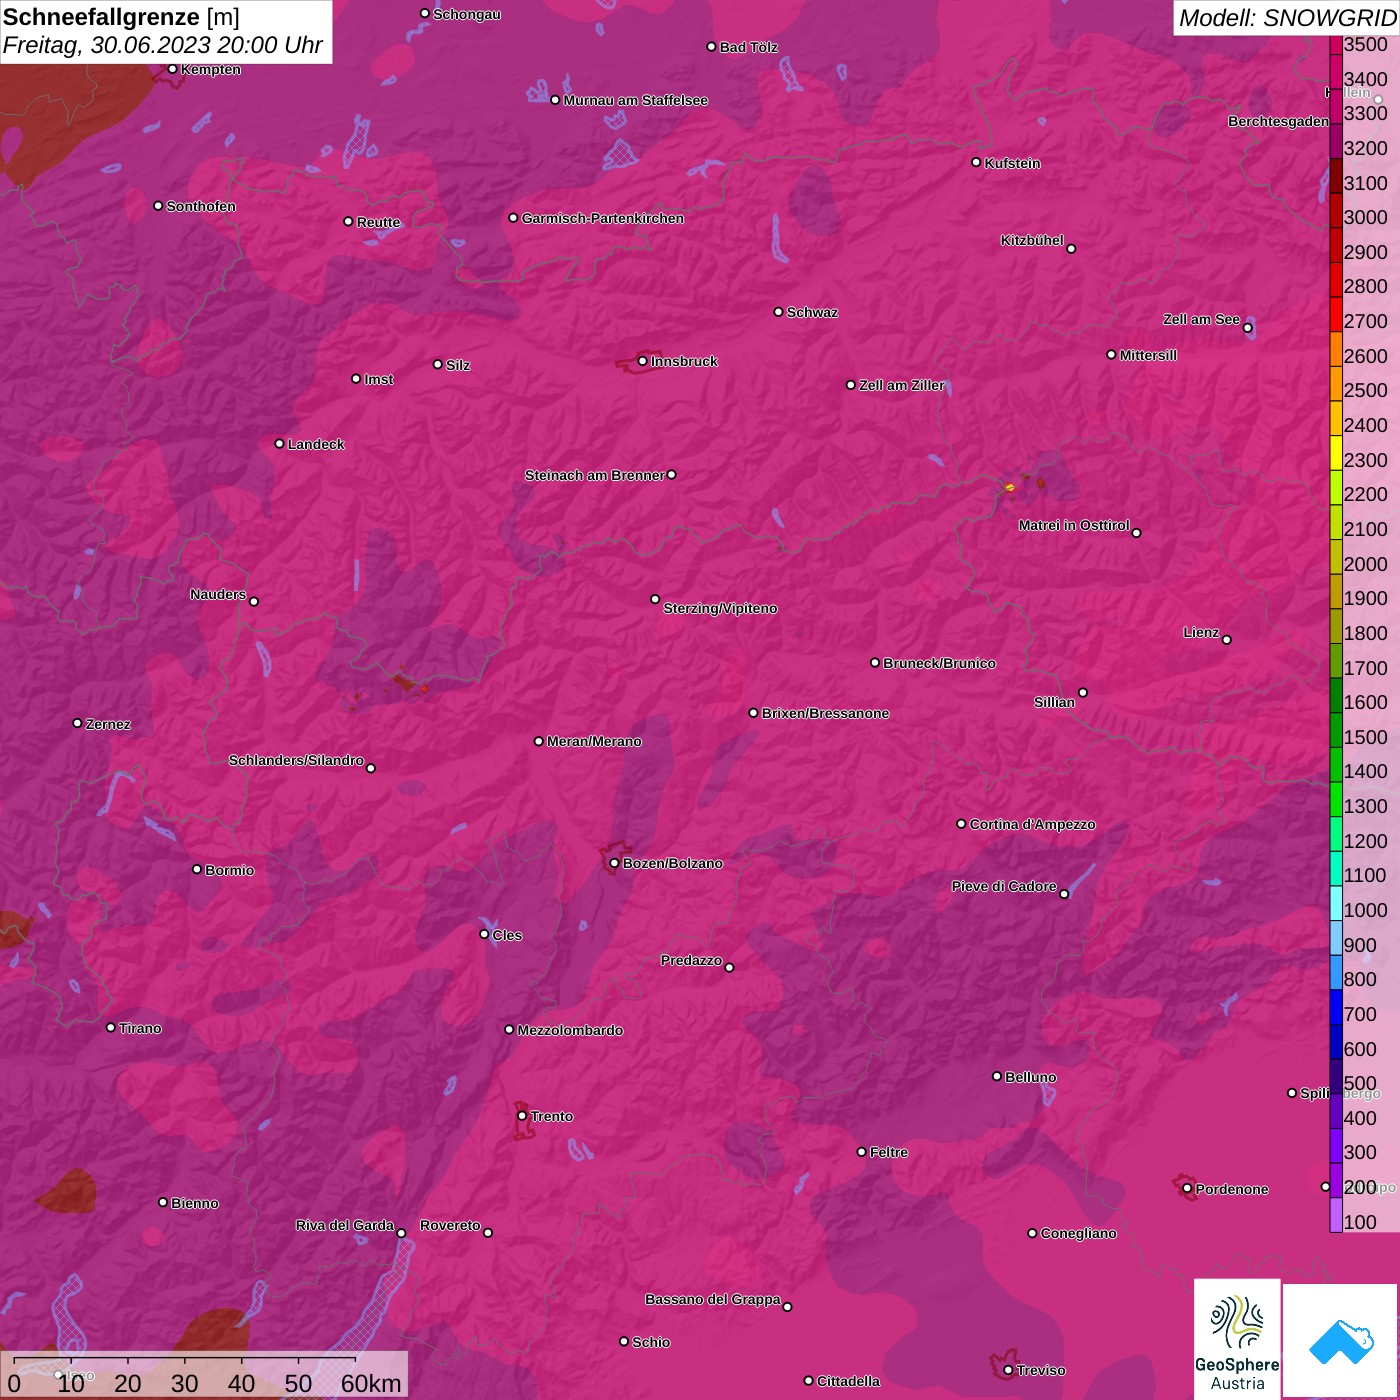Click the 'Brixen/Bressanone' map label
The image size is (1400, 1400).
pos(826,713)
